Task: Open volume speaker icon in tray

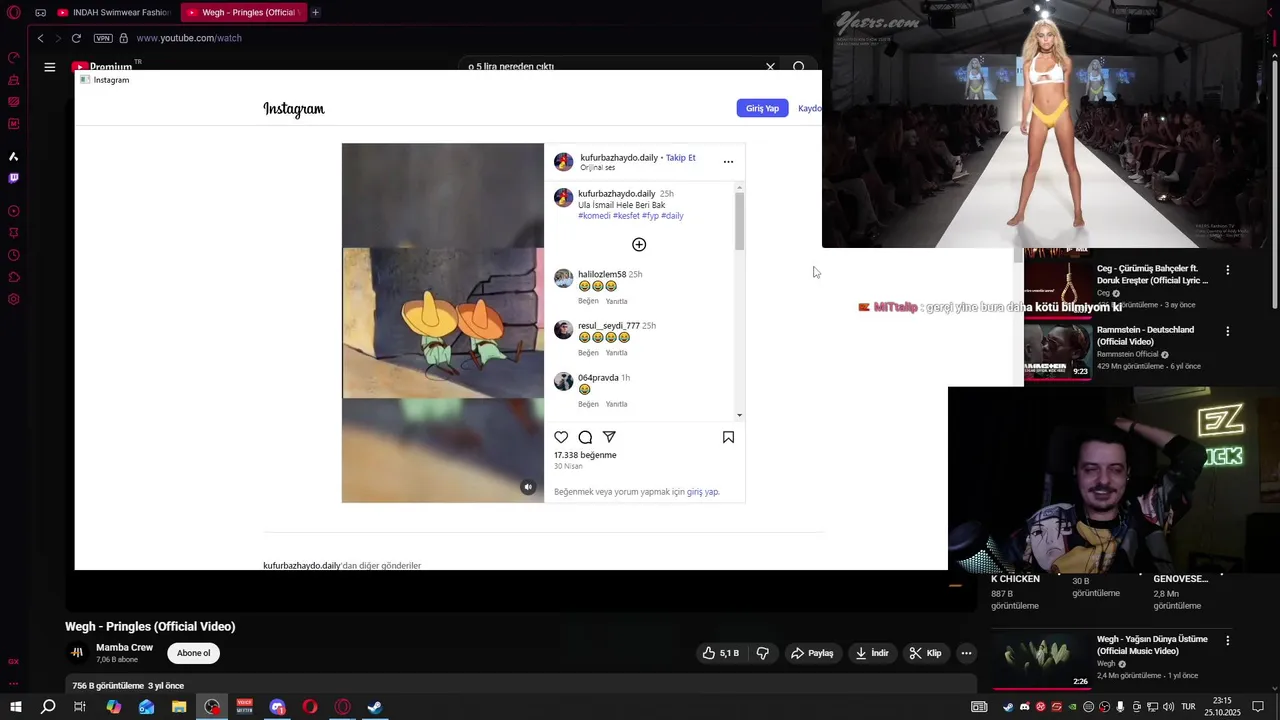Action: 1168,707
